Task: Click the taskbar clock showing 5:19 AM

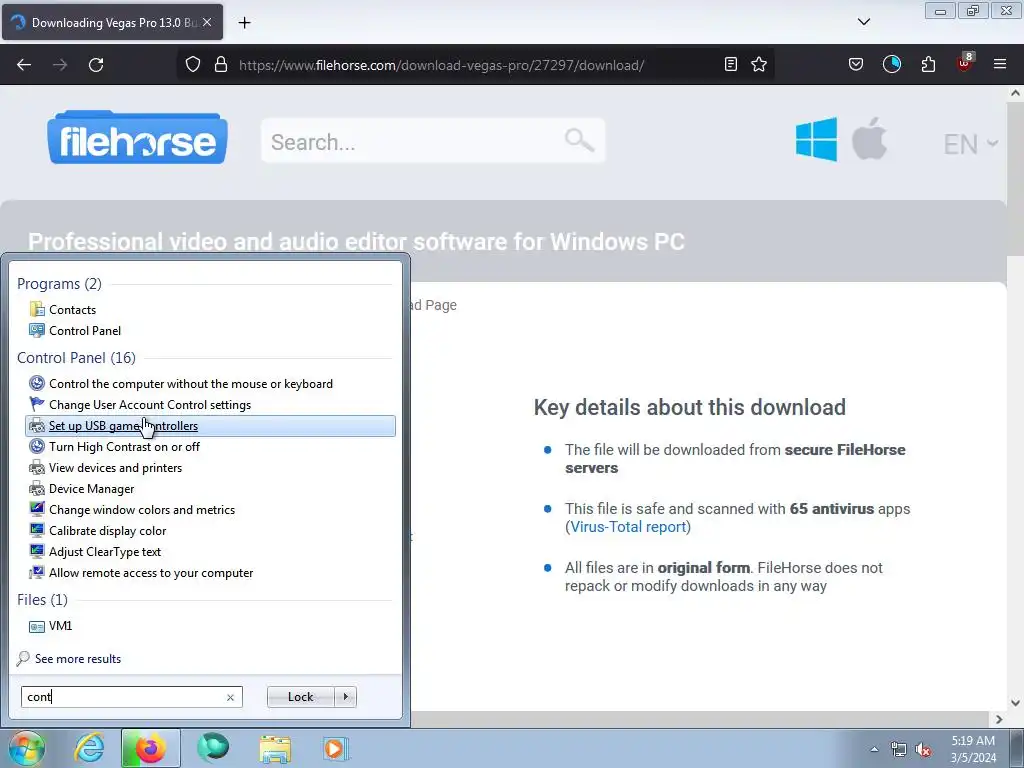Action: click(x=973, y=749)
